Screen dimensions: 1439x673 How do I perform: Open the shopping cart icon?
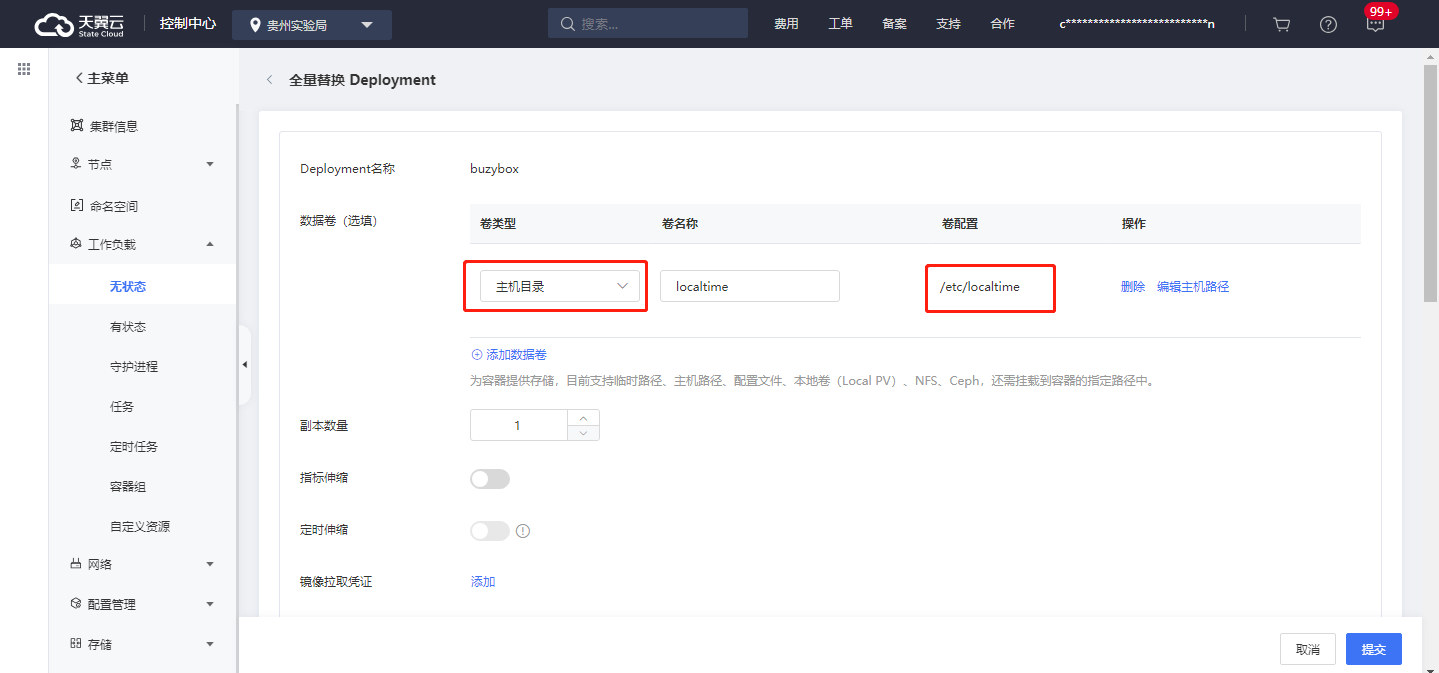(x=1281, y=24)
